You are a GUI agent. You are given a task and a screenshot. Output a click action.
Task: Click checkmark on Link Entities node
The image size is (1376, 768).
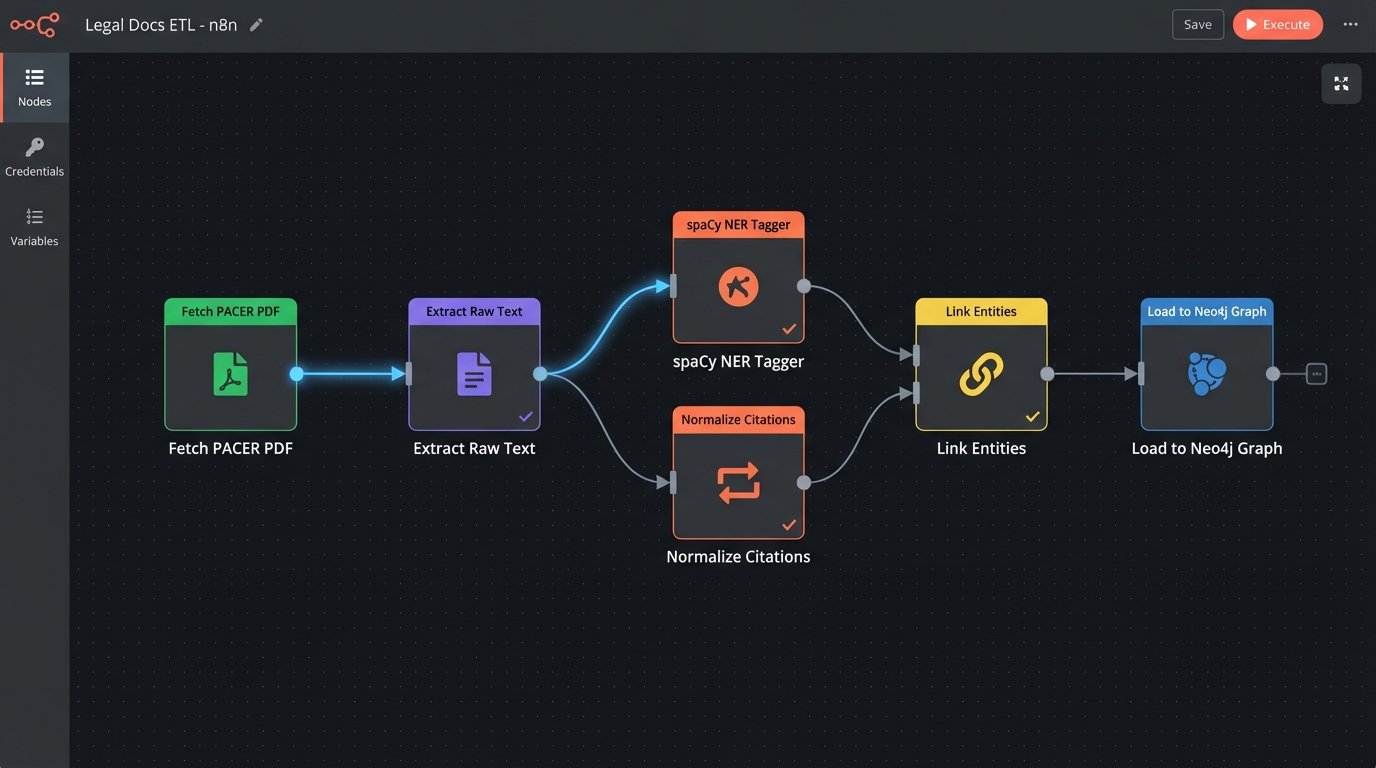(x=1032, y=416)
